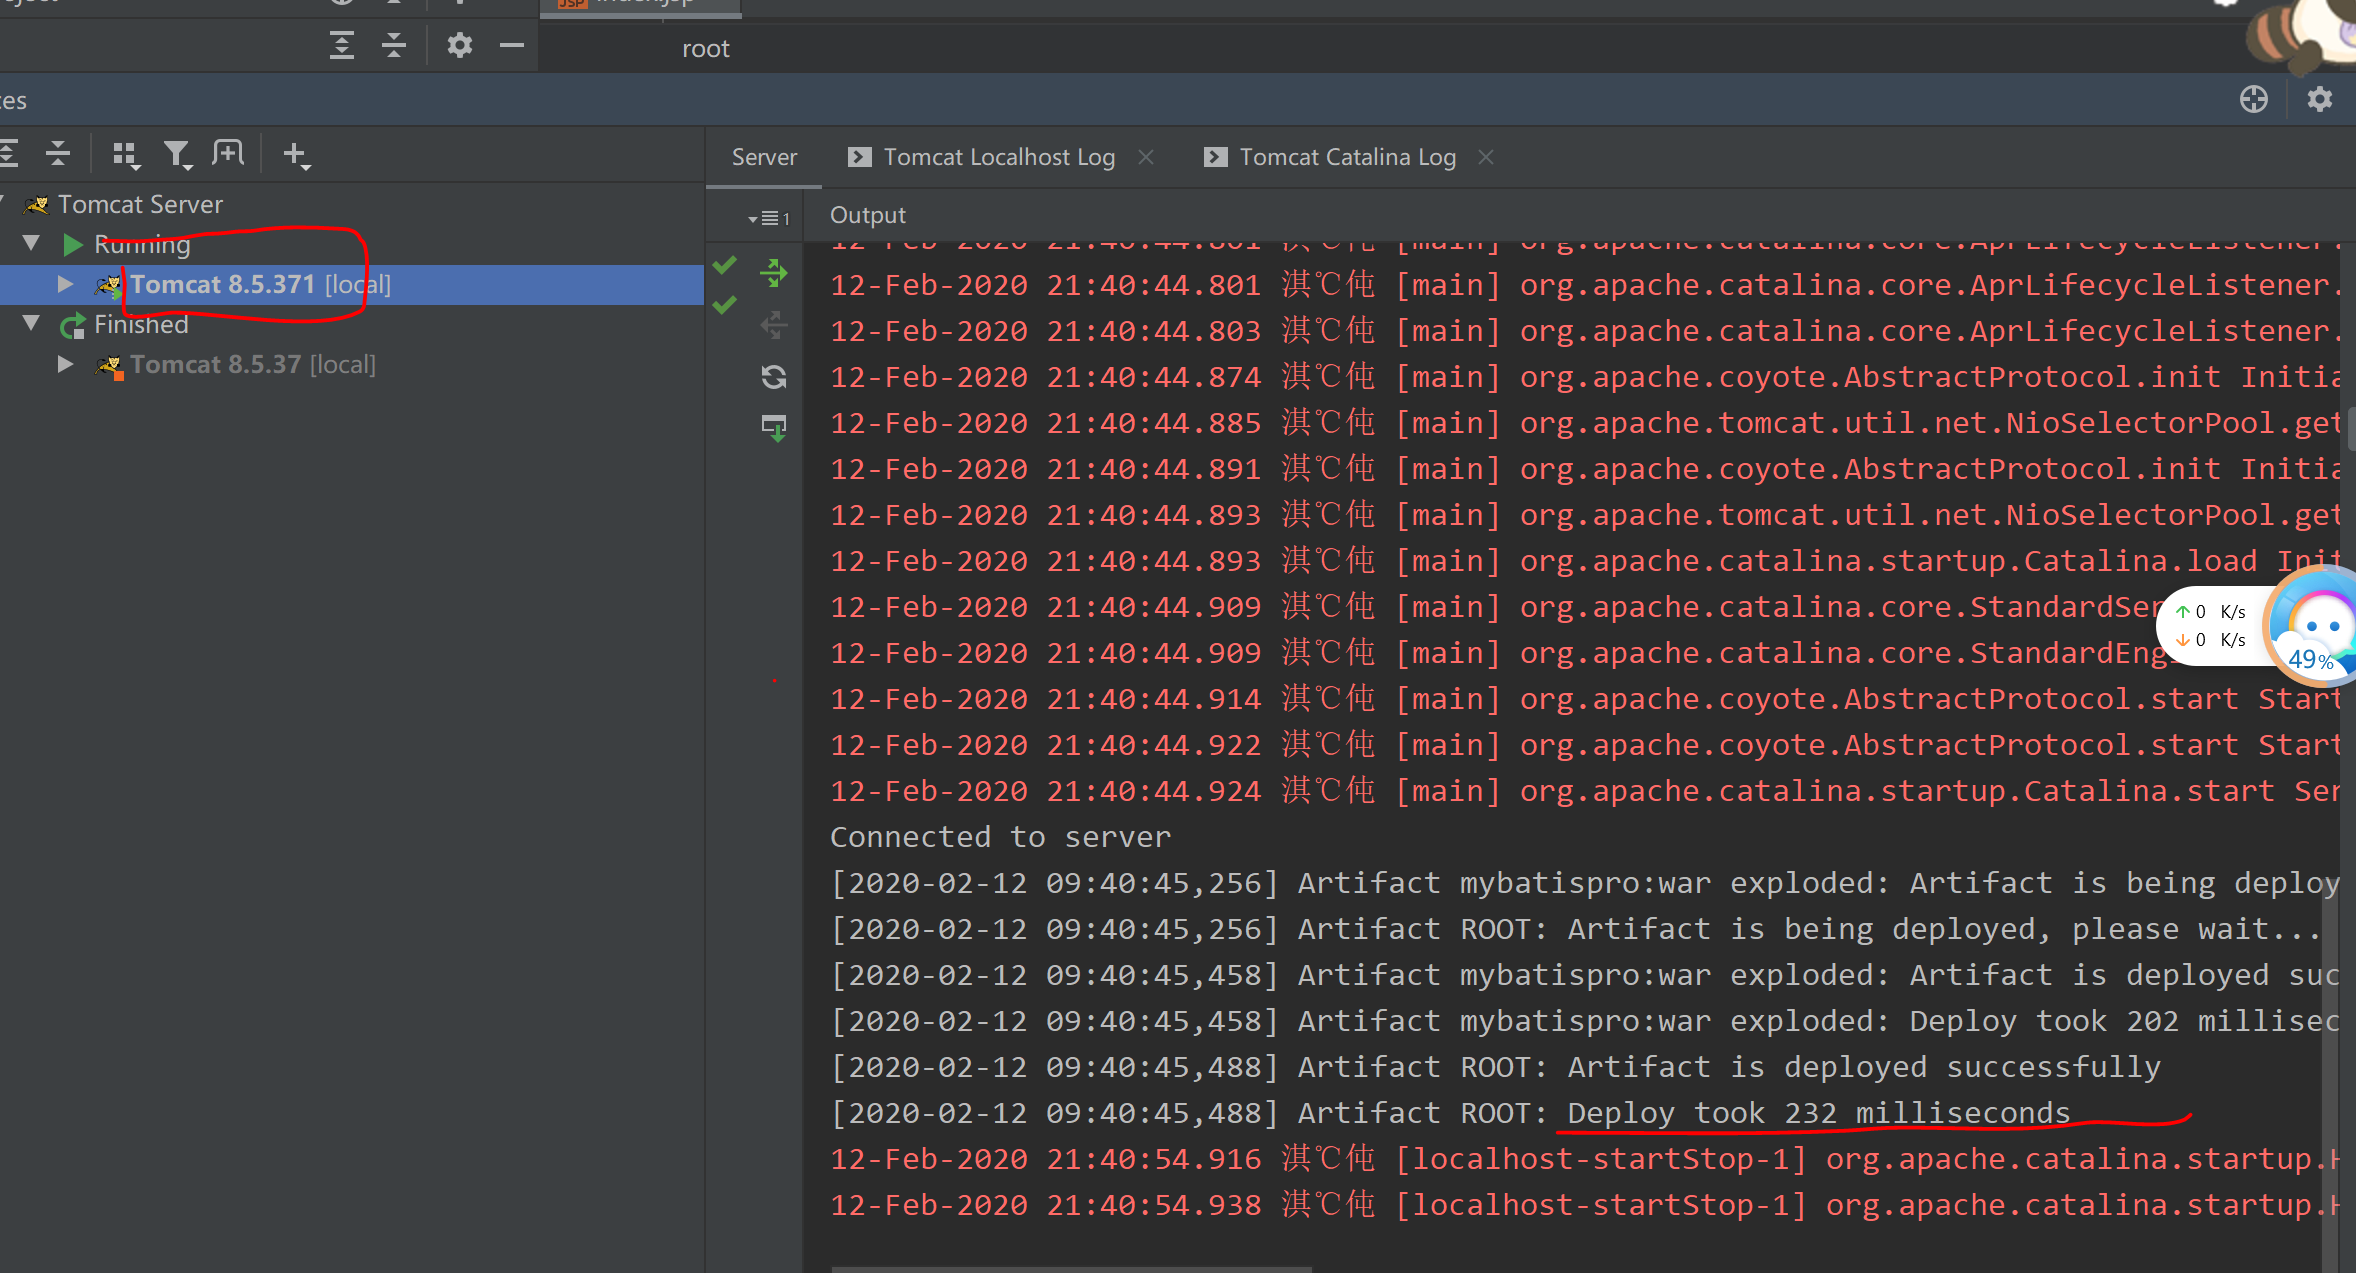Screen dimensions: 2356x1273
Task: Expand all nodes in the Services tree
Action: point(10,153)
